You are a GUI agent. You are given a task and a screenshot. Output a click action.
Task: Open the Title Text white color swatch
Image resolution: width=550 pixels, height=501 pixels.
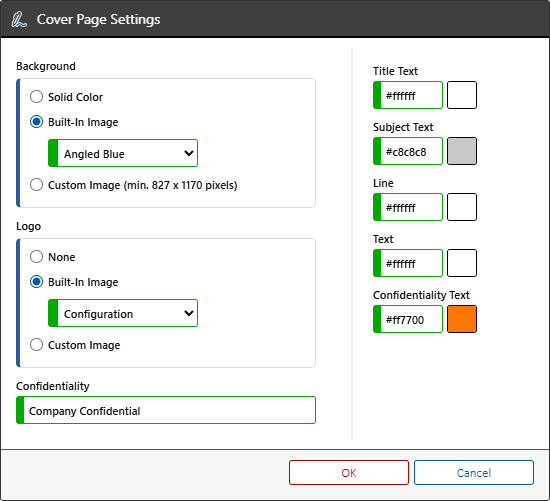pos(462,95)
